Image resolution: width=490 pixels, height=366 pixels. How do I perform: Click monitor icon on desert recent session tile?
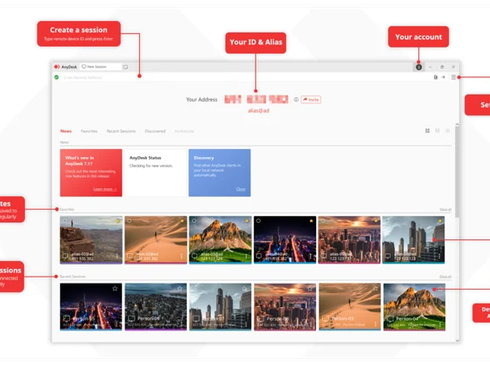pyautogui.click(x=325, y=319)
